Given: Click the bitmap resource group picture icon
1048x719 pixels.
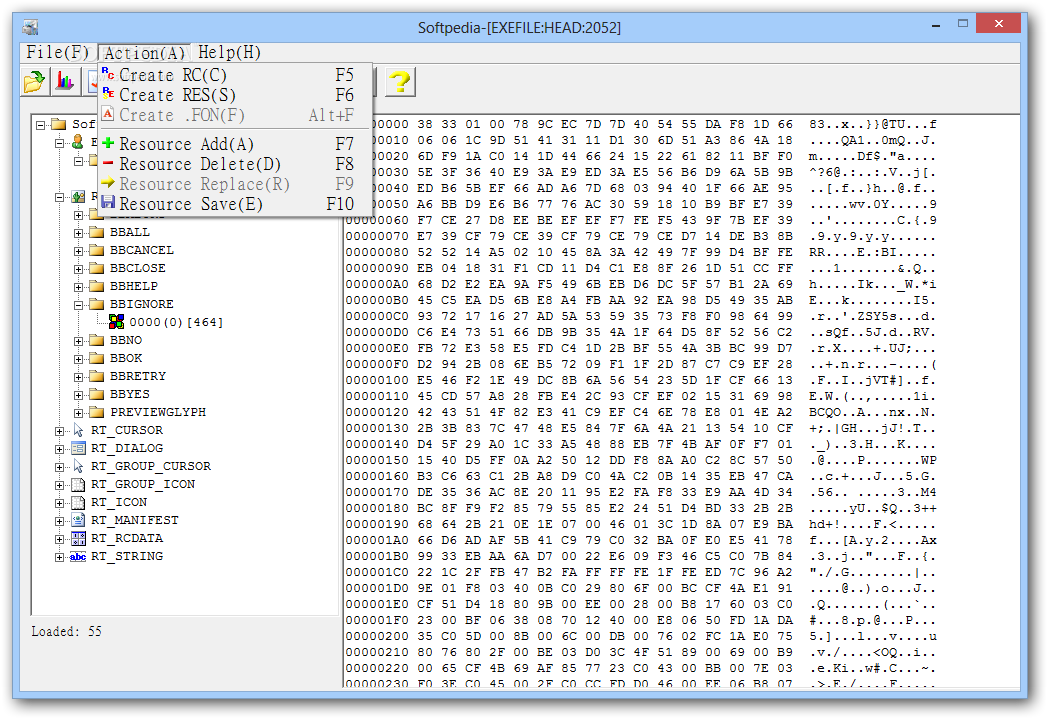Looking at the screenshot, I should pos(78,196).
